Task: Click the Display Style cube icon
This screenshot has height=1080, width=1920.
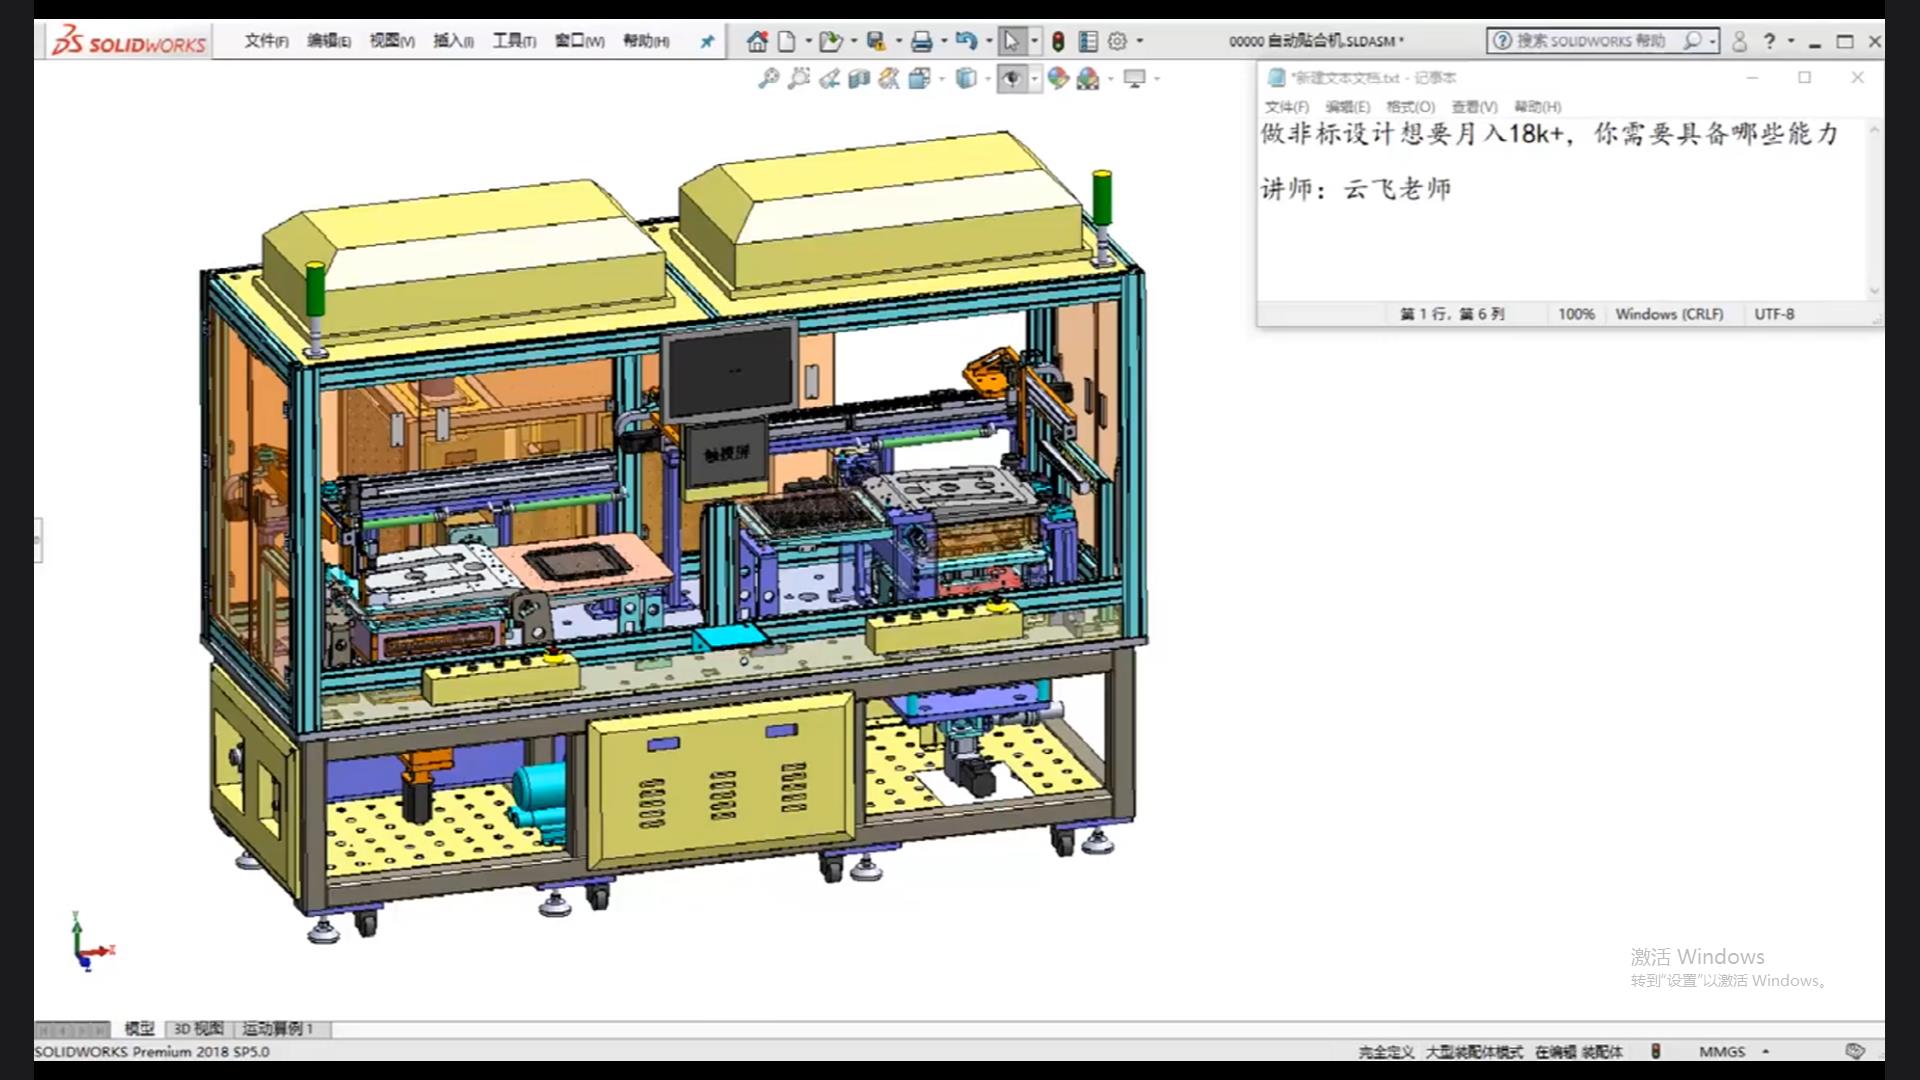Action: [966, 78]
